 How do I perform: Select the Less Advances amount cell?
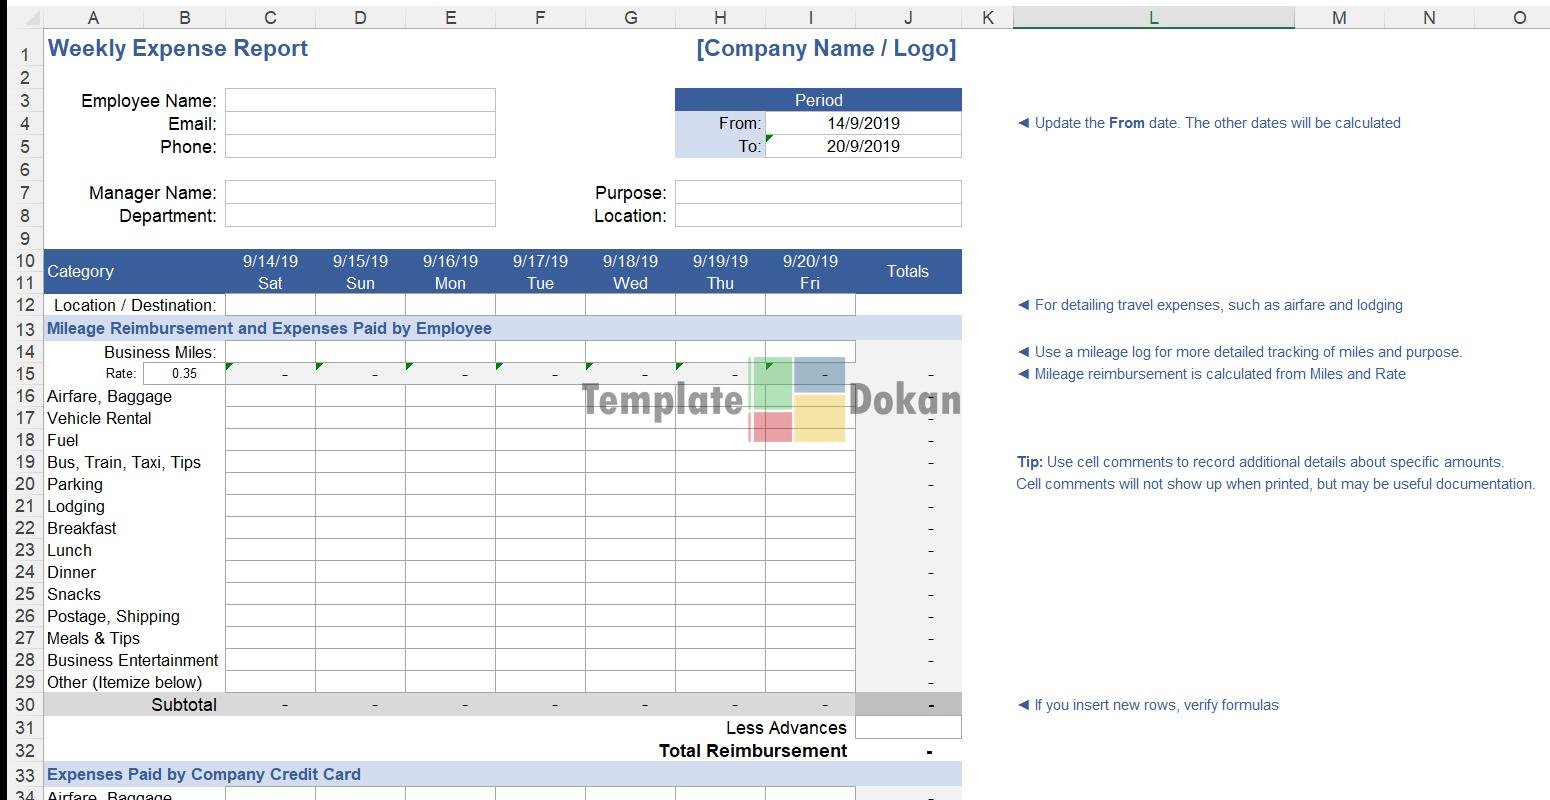[908, 727]
